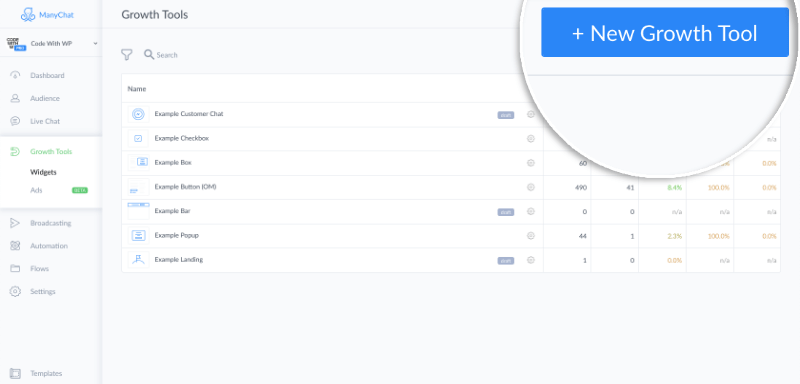Focus the Search input field

coord(167,55)
